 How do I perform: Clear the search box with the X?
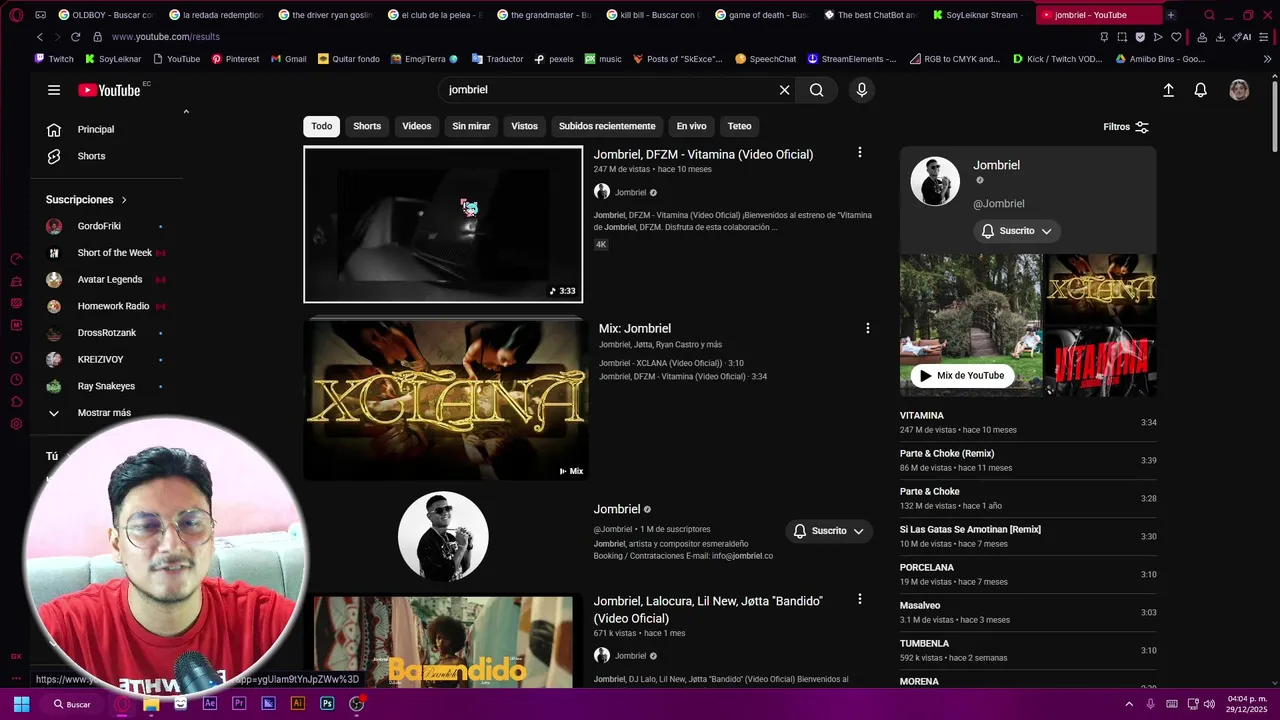[784, 90]
